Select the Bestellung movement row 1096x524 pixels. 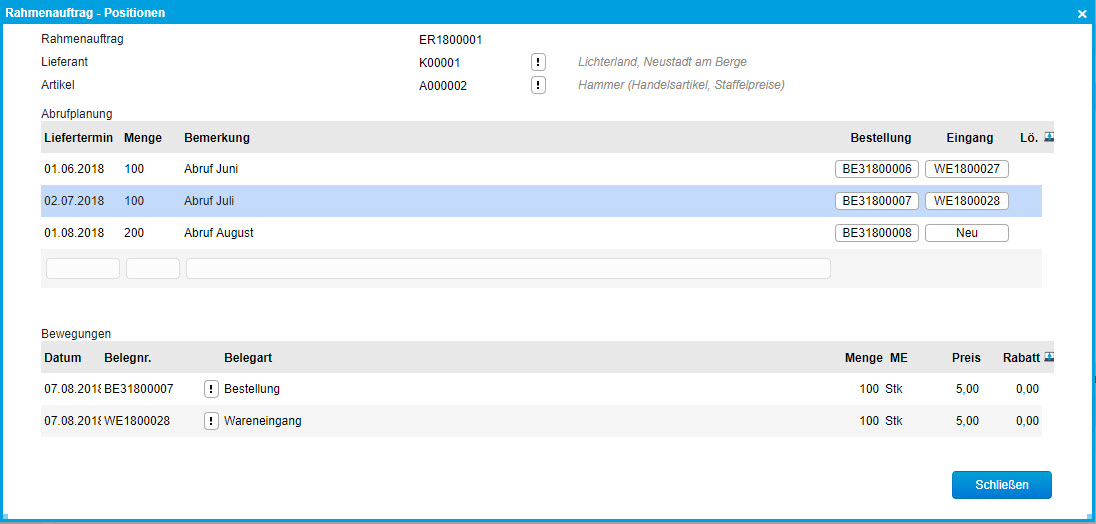pyautogui.click(x=541, y=389)
